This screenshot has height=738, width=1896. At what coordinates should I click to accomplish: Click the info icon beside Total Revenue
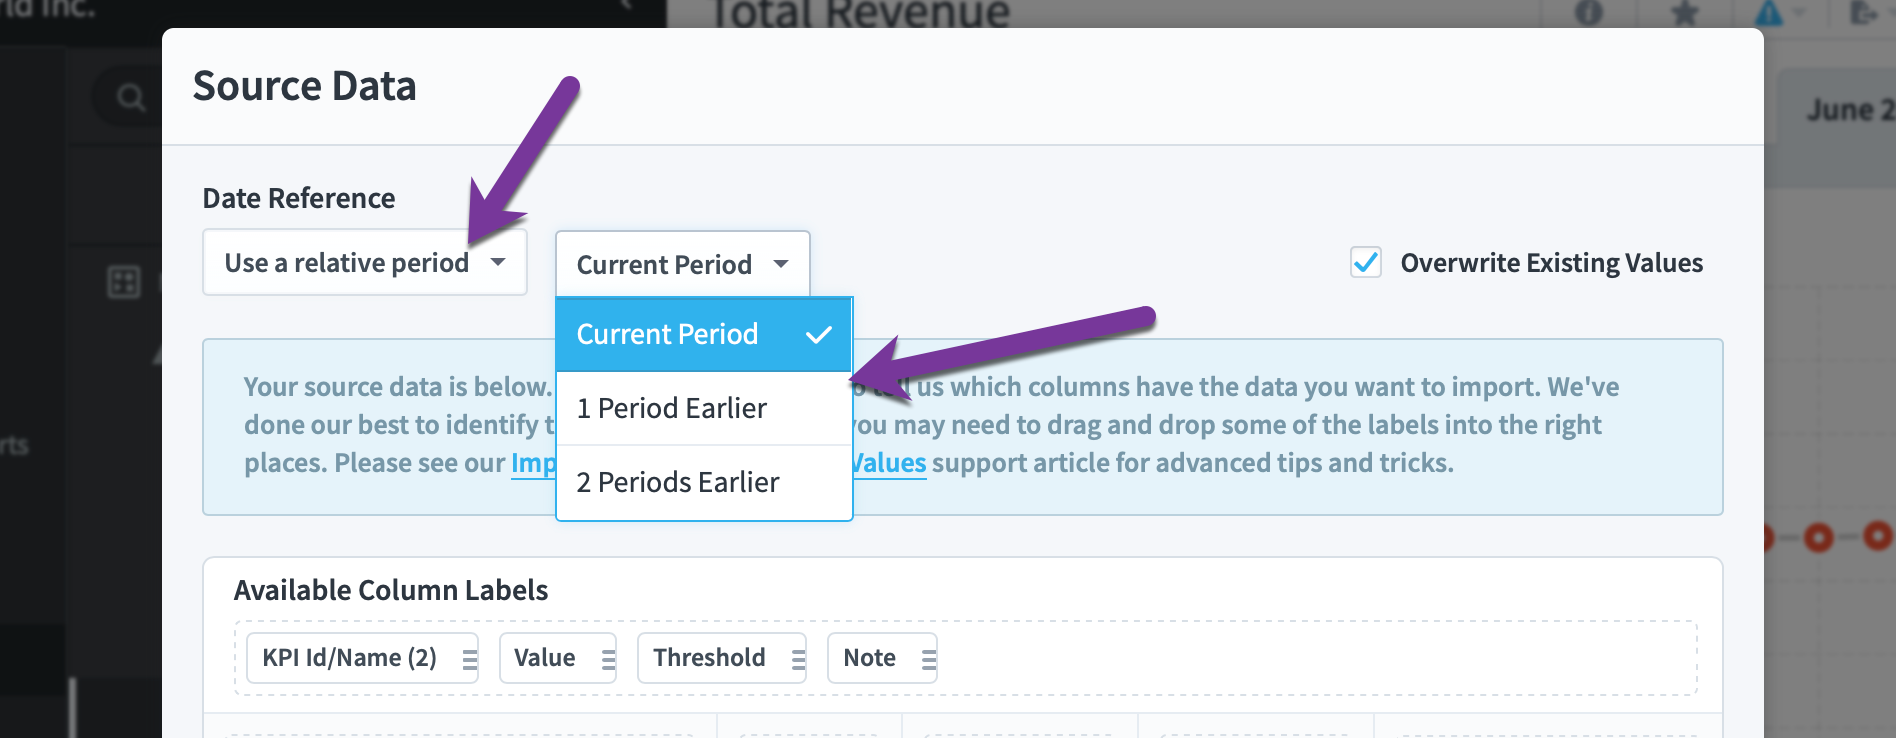coord(1588,13)
